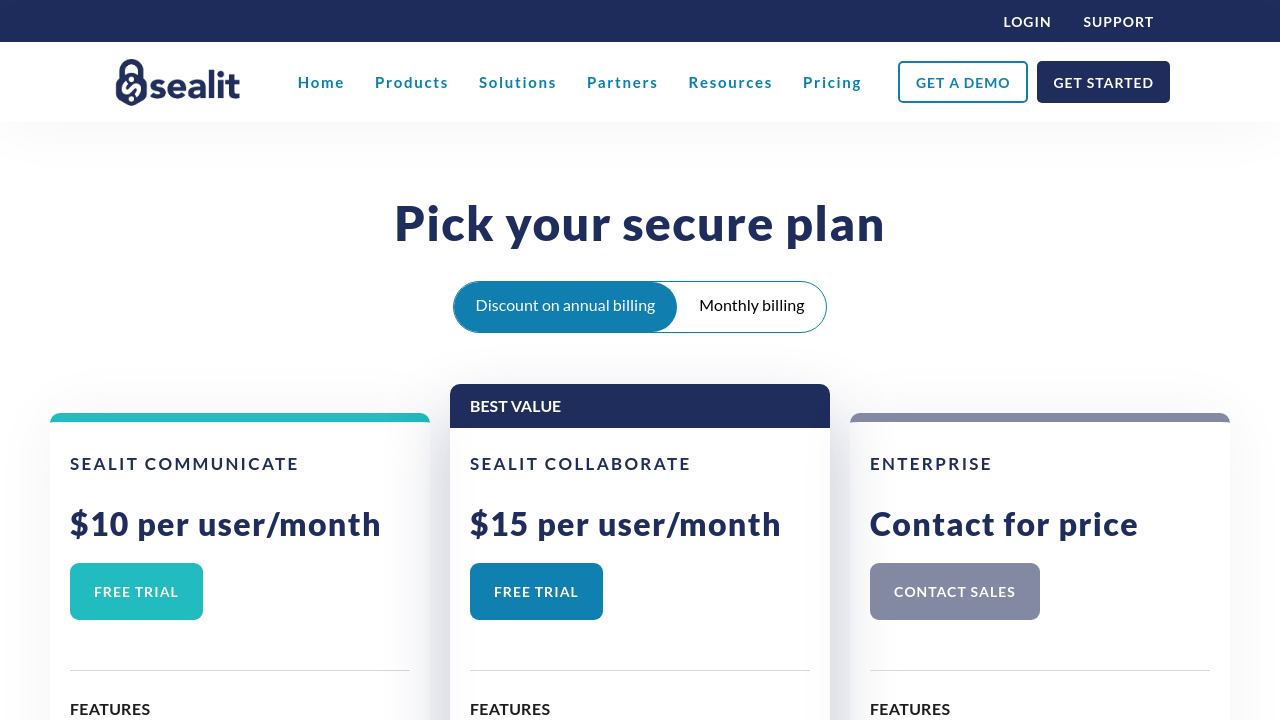Open the Partners navigation menu
The height and width of the screenshot is (720, 1280).
pos(622,82)
